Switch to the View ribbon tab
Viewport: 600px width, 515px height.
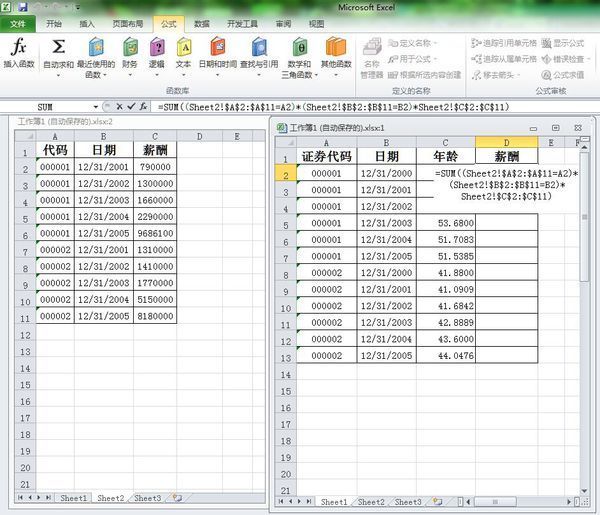[x=316, y=24]
